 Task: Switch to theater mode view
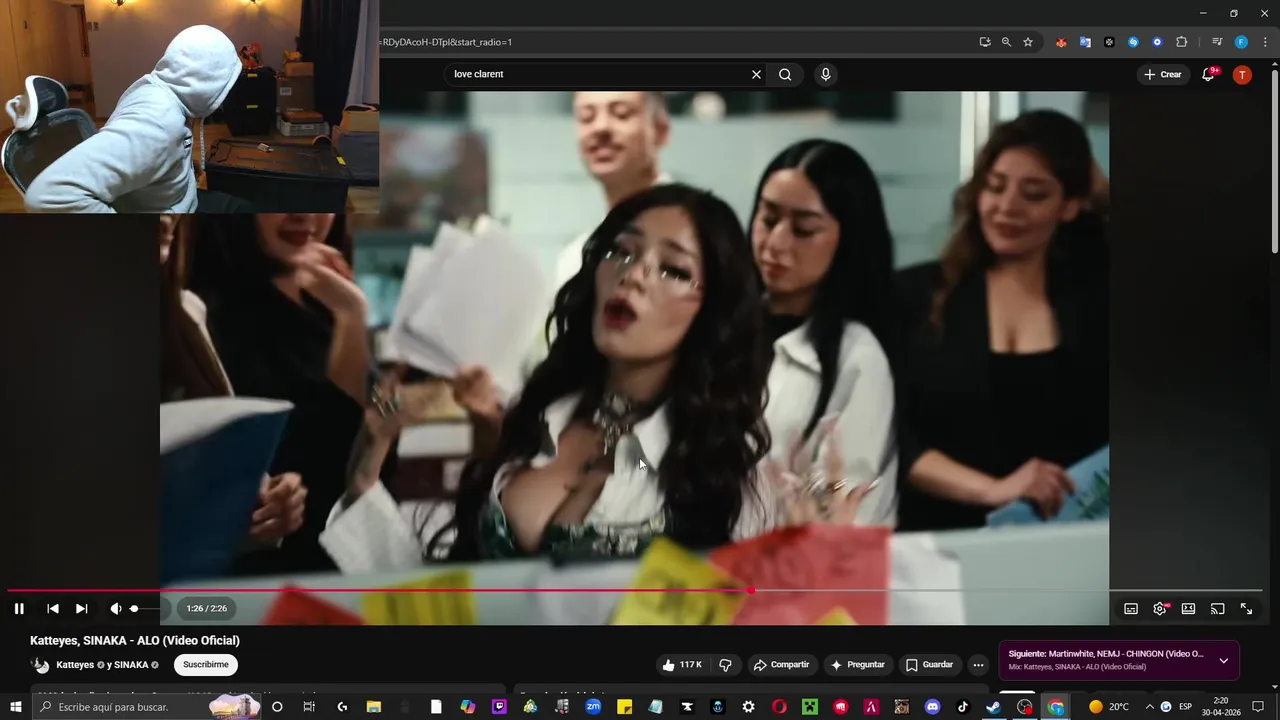[1188, 608]
